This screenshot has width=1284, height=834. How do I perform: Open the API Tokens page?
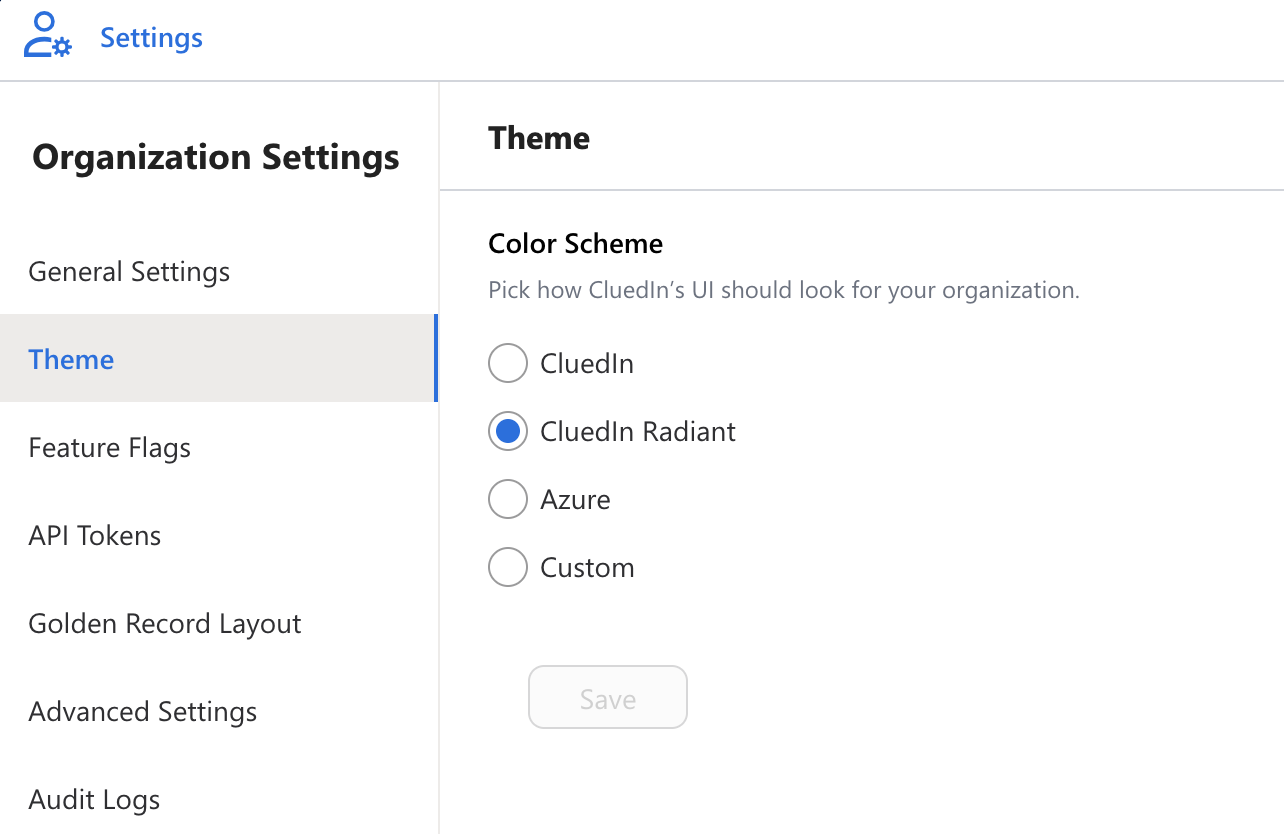point(95,536)
